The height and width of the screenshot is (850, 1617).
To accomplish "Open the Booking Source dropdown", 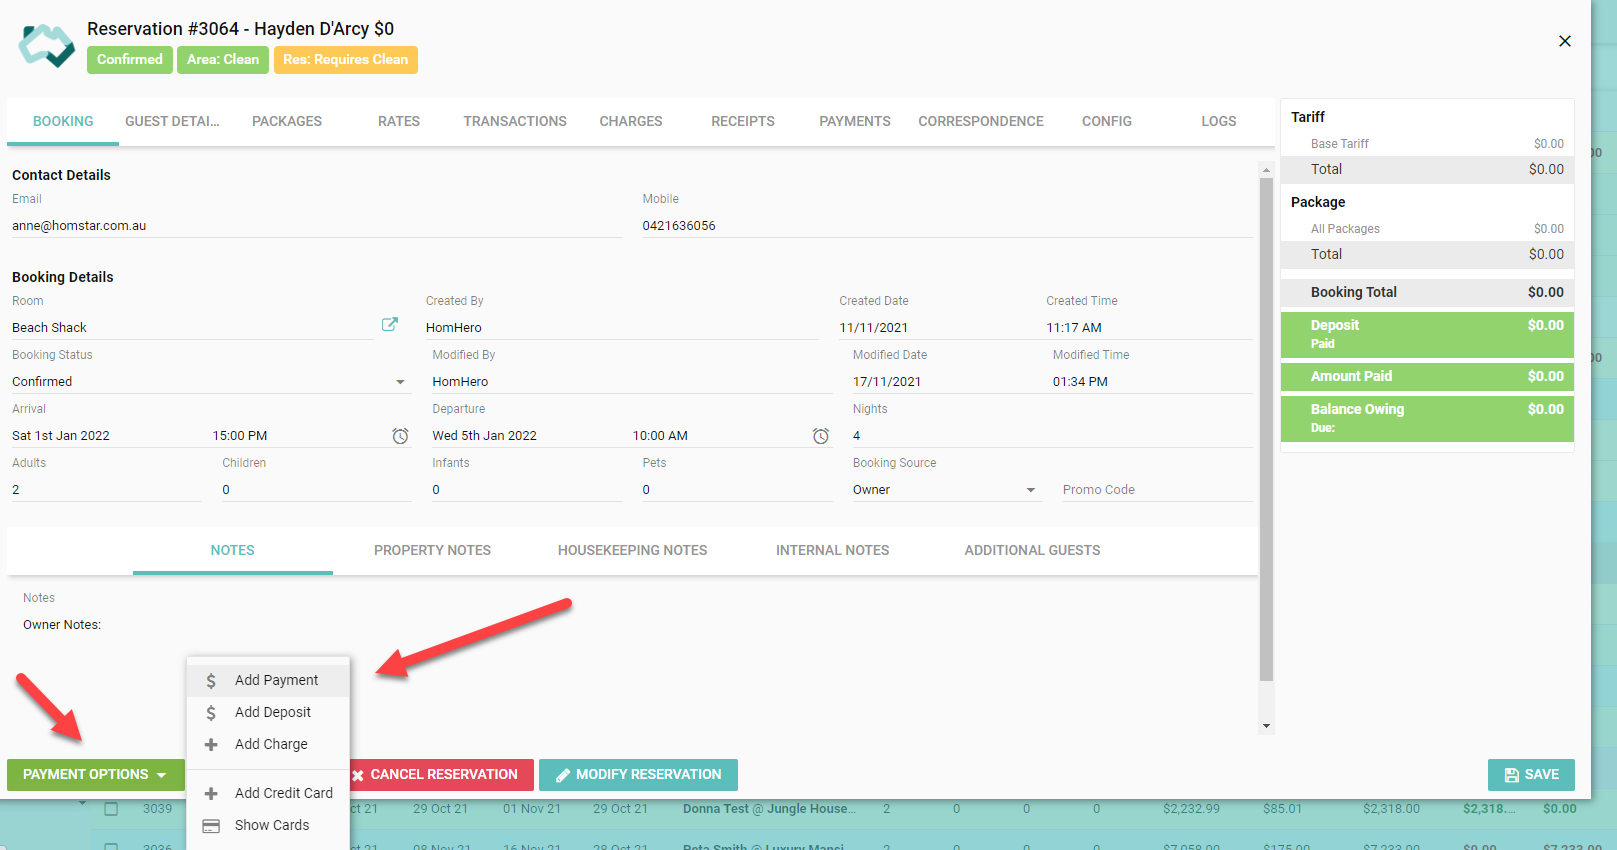I will (x=1030, y=490).
